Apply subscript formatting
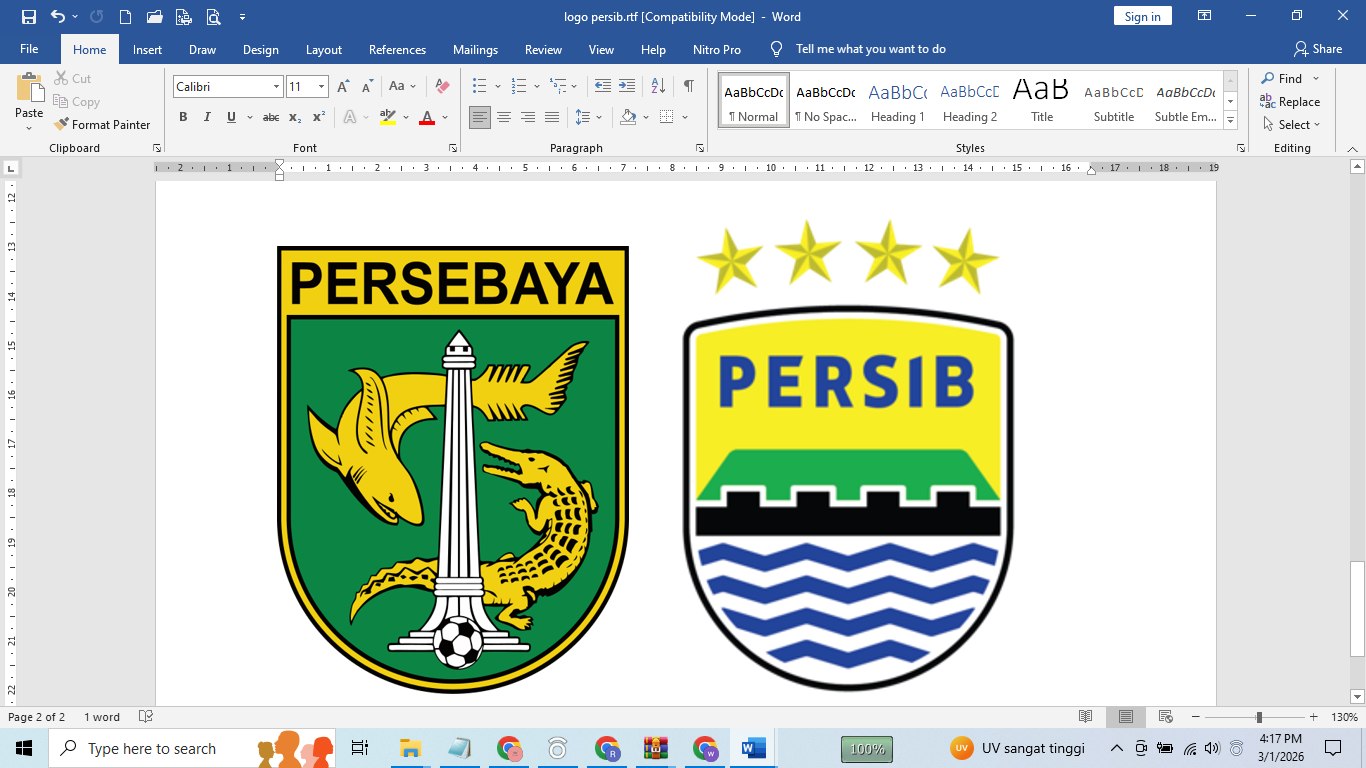 [295, 117]
